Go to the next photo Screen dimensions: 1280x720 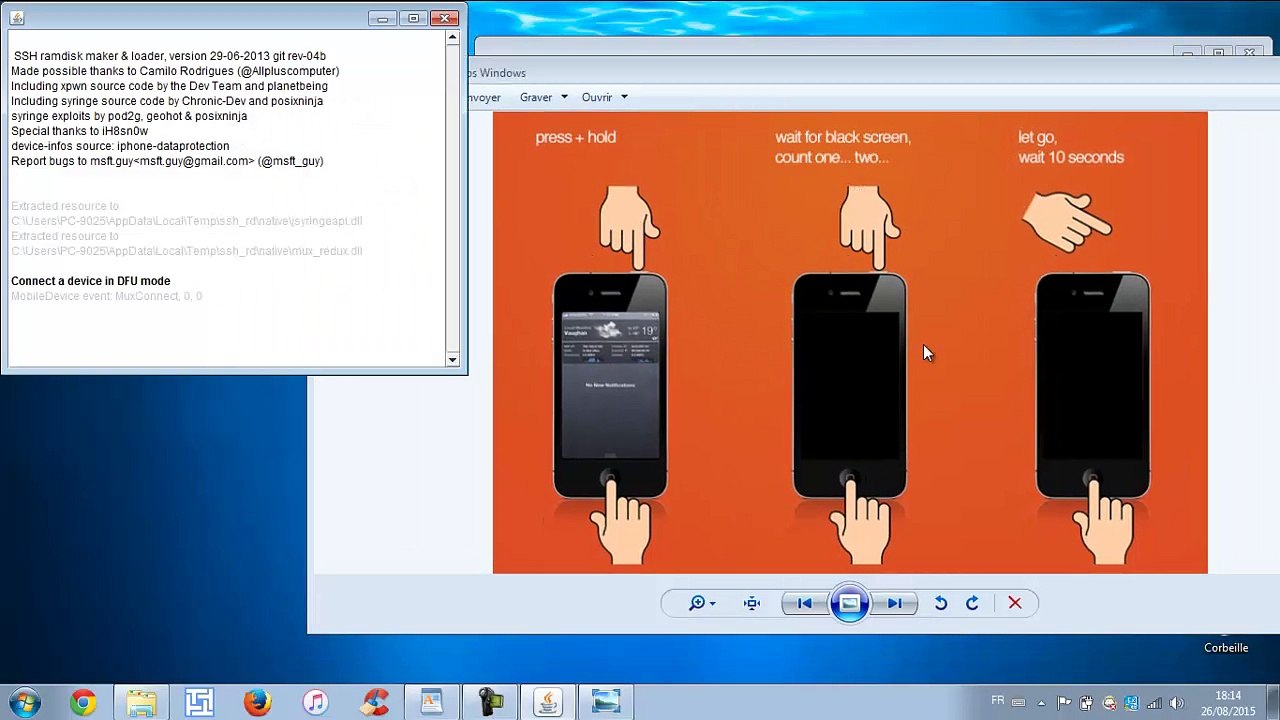coord(895,603)
